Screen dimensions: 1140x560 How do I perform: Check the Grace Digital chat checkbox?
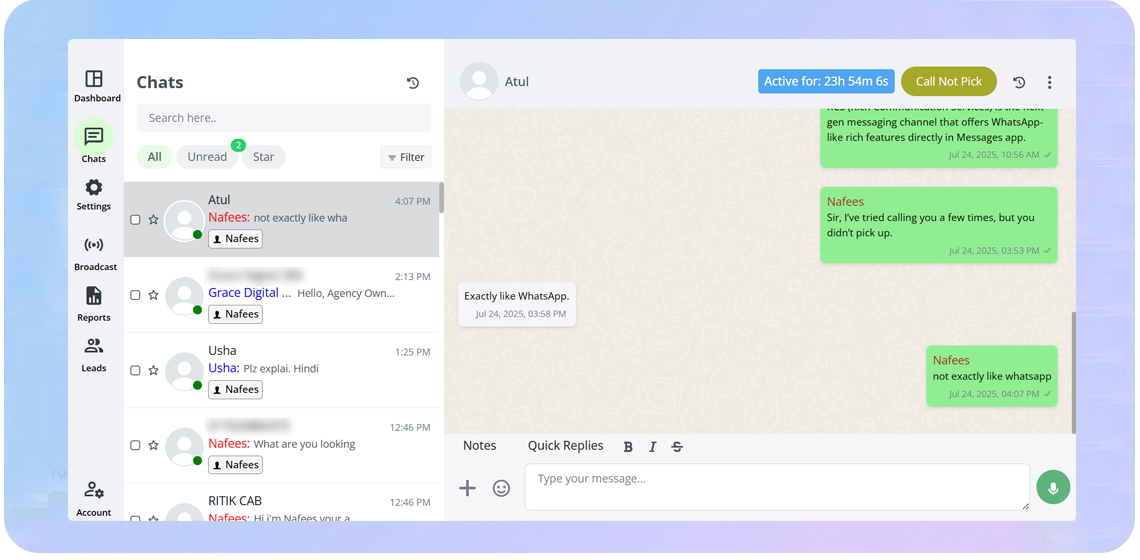click(x=135, y=295)
